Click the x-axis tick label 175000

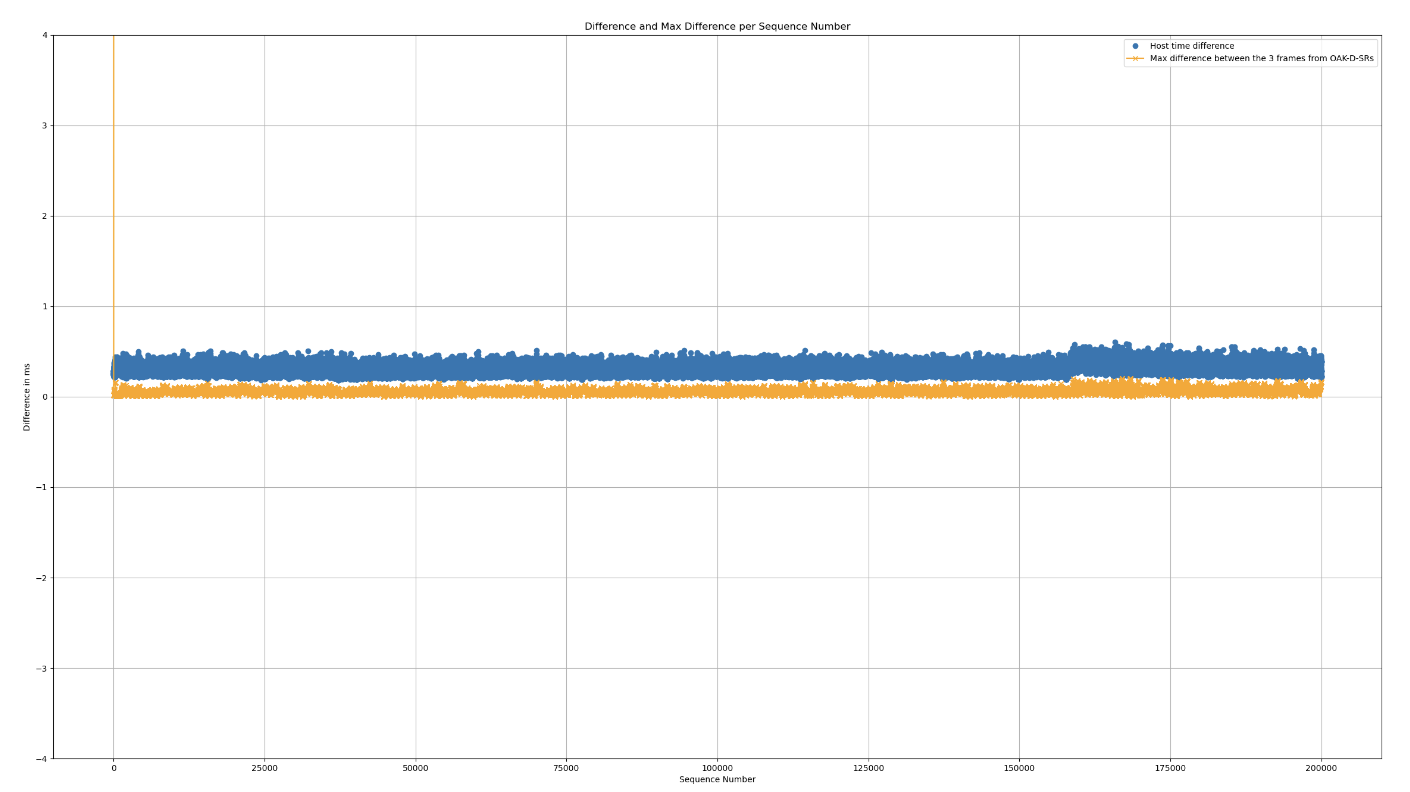1170,768
